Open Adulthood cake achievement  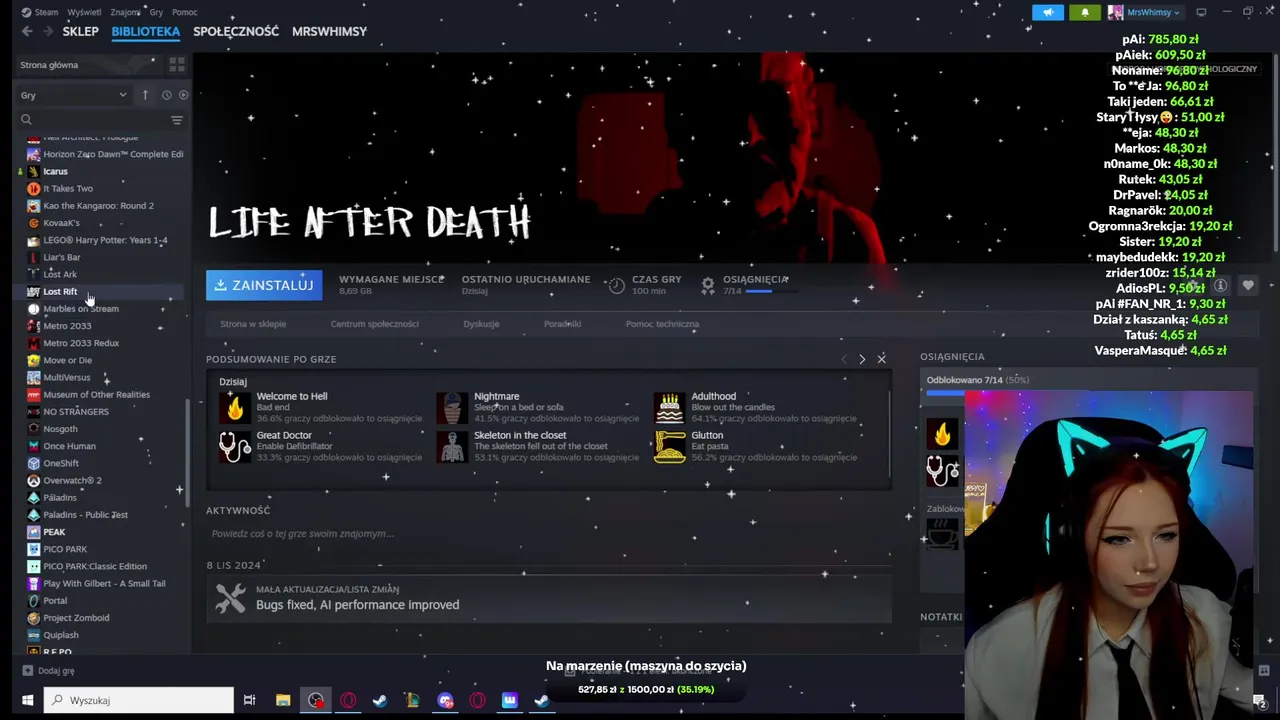coord(669,407)
